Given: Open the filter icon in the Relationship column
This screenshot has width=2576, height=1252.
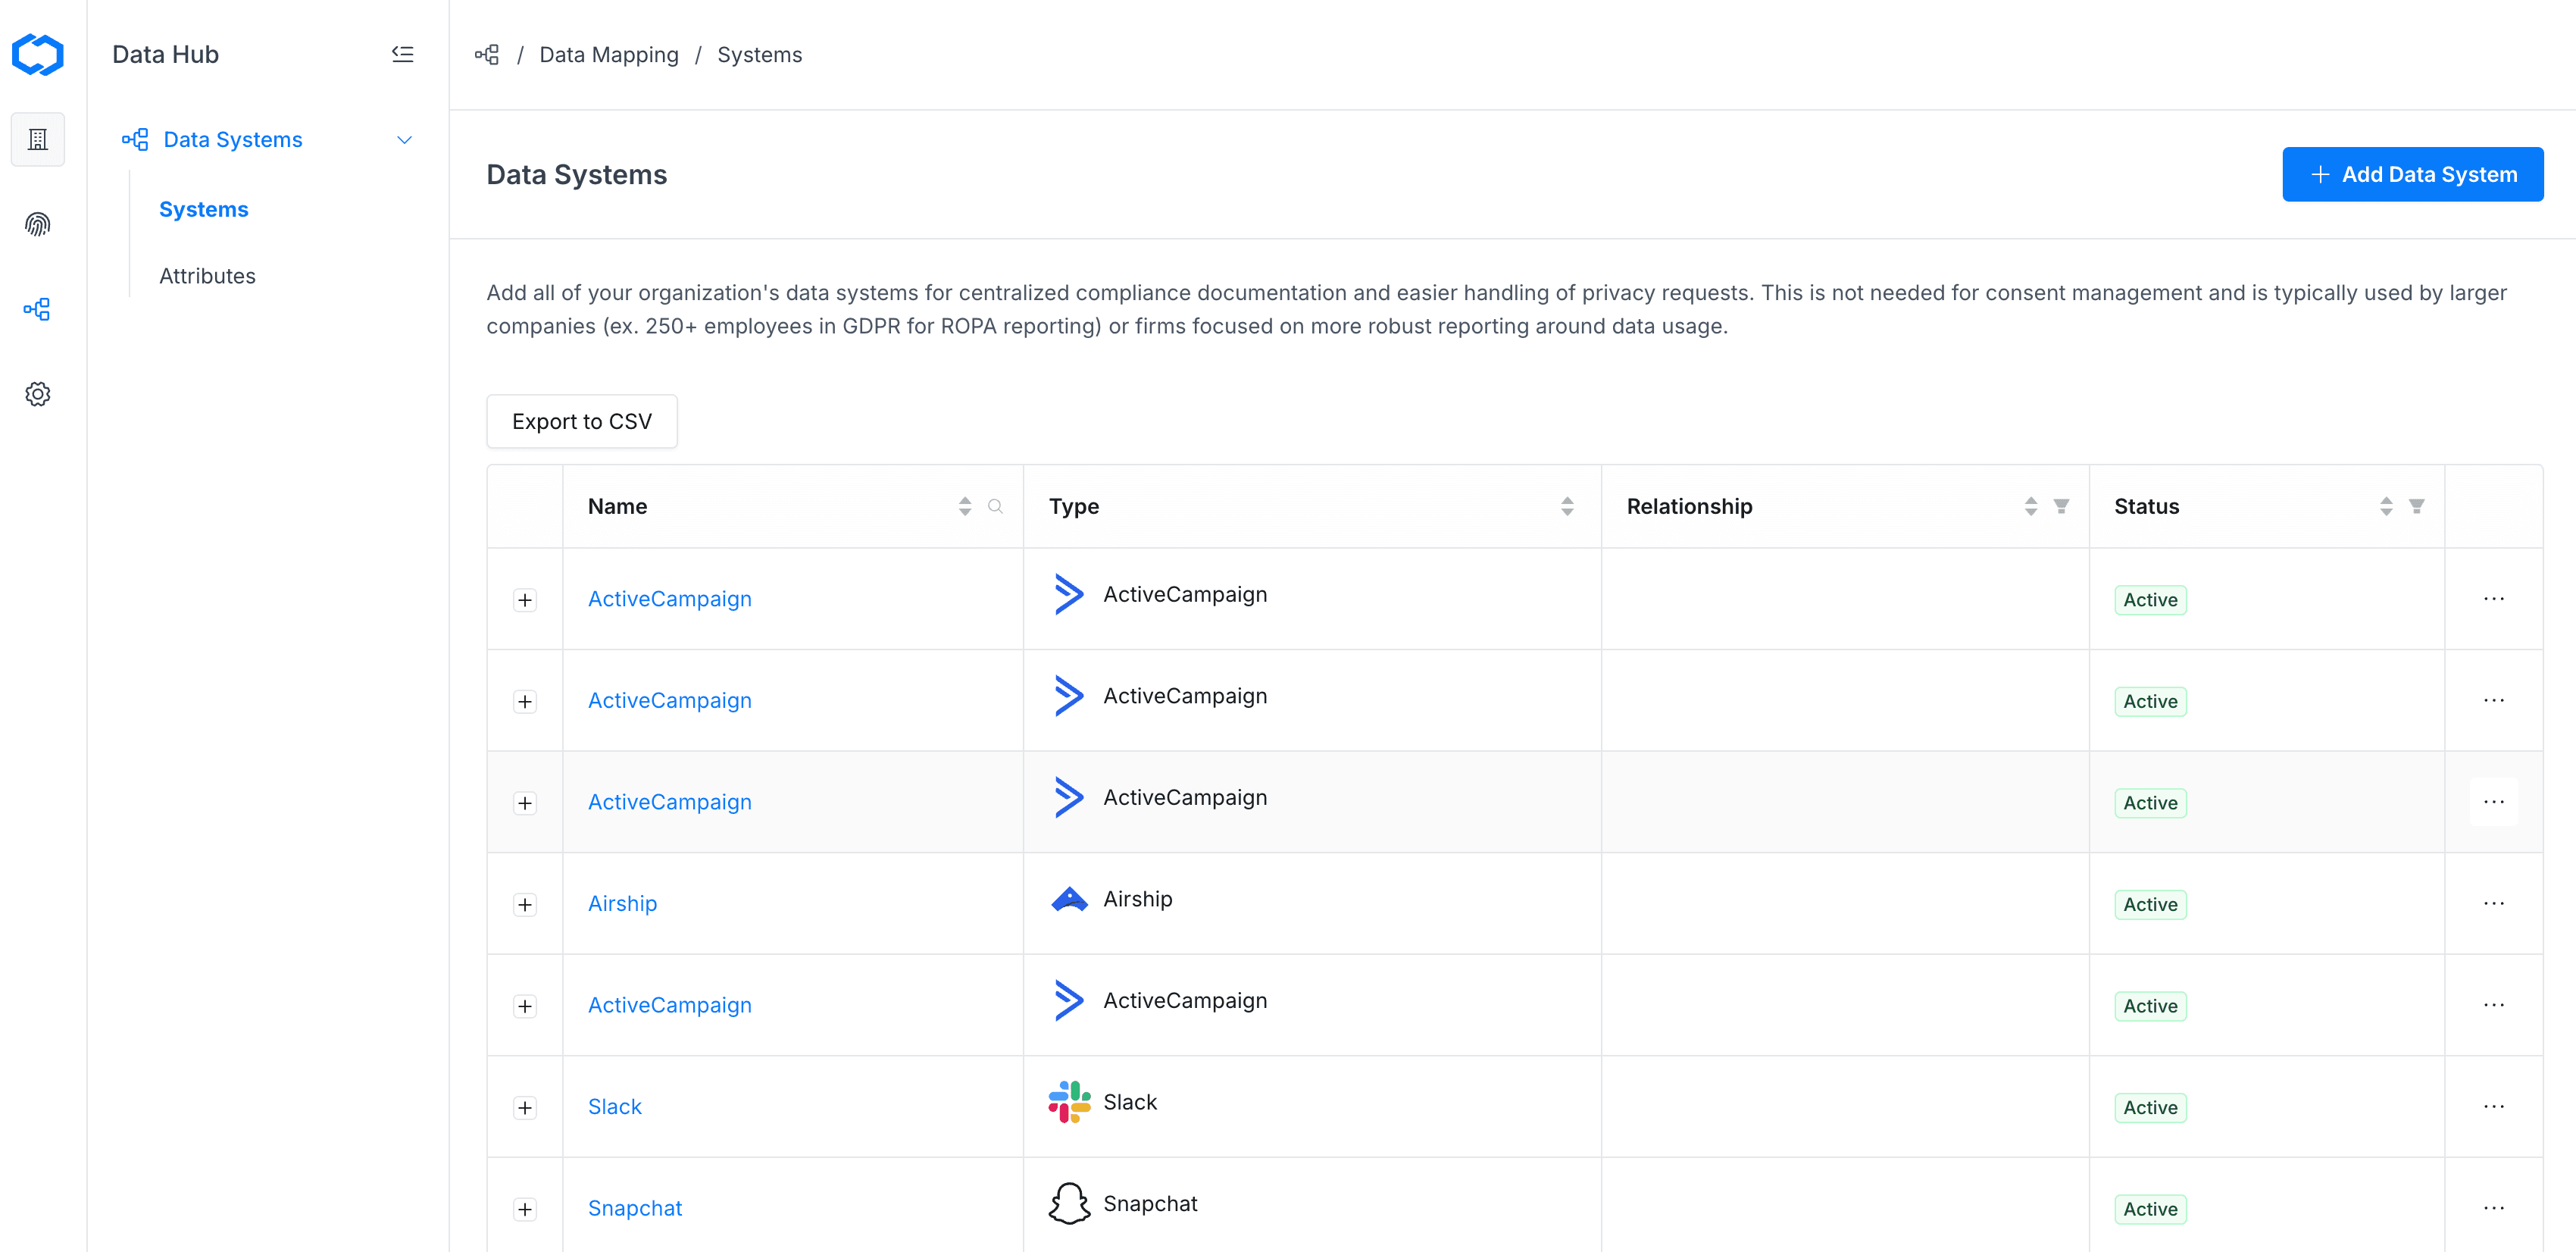Looking at the screenshot, I should coord(2061,506).
